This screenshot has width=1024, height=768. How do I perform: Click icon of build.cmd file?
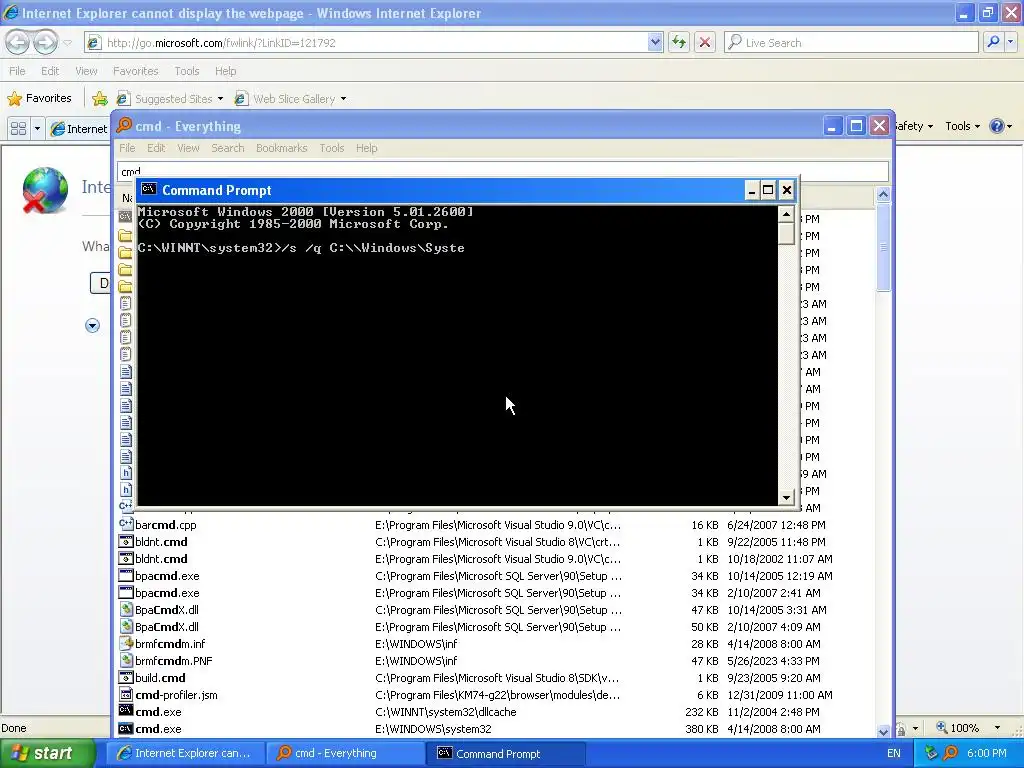pos(125,677)
